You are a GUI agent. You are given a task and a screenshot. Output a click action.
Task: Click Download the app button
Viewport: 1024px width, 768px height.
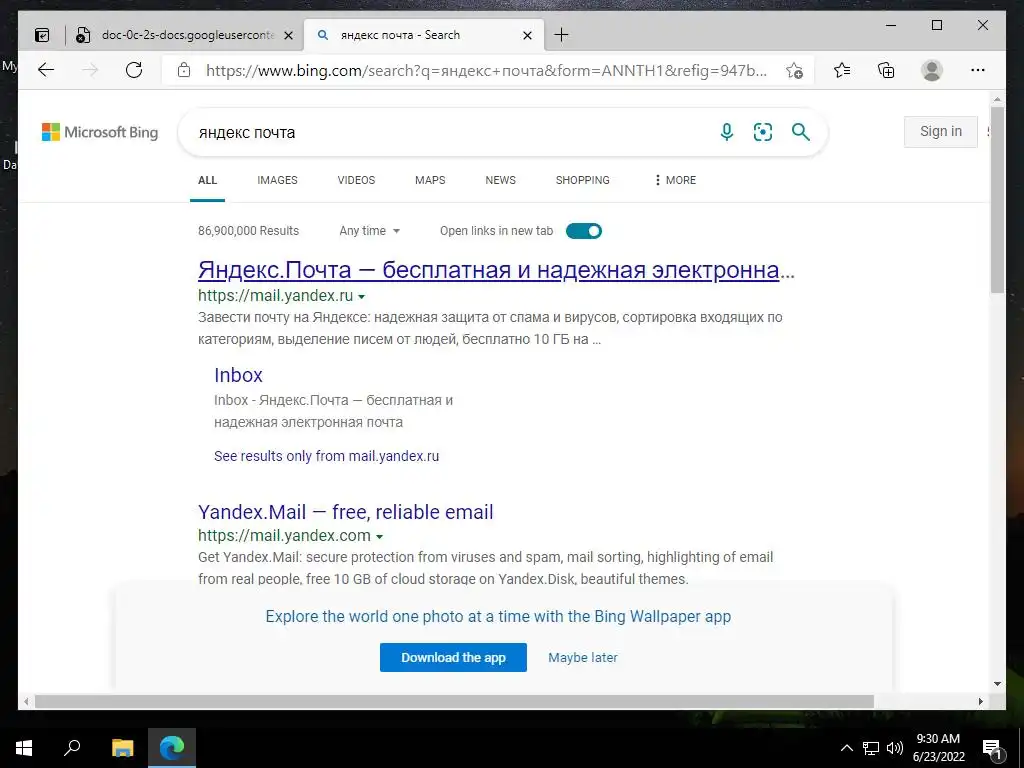pyautogui.click(x=453, y=658)
